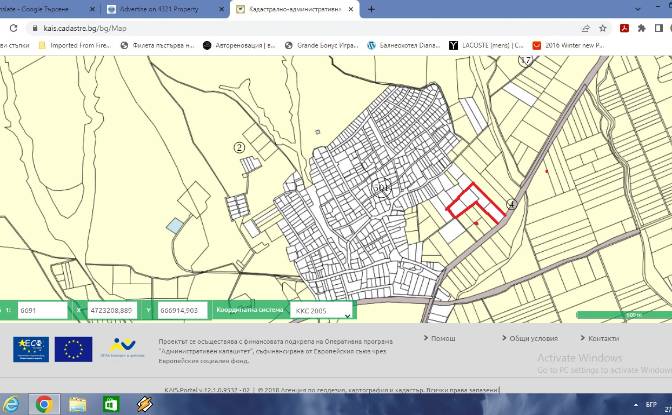Screen dimensions: 672x415
Task: Click the yellow-blue Administrative Capacity logo
Action: (x=122, y=347)
